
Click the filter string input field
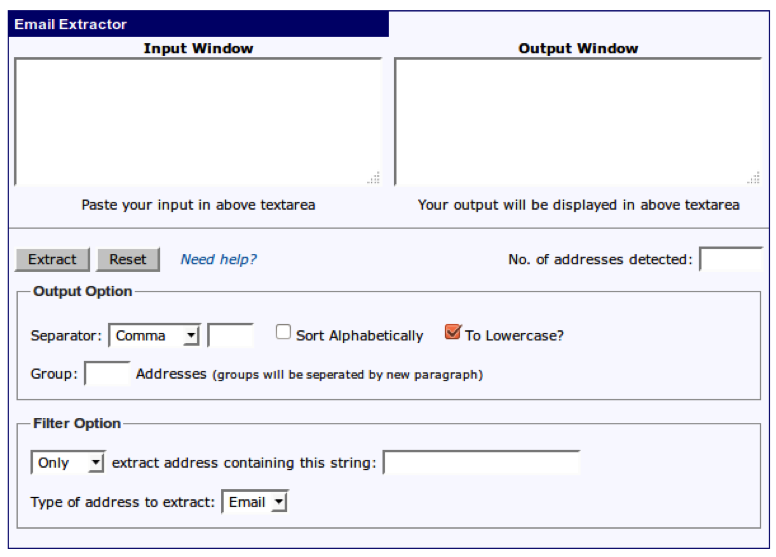click(x=482, y=462)
